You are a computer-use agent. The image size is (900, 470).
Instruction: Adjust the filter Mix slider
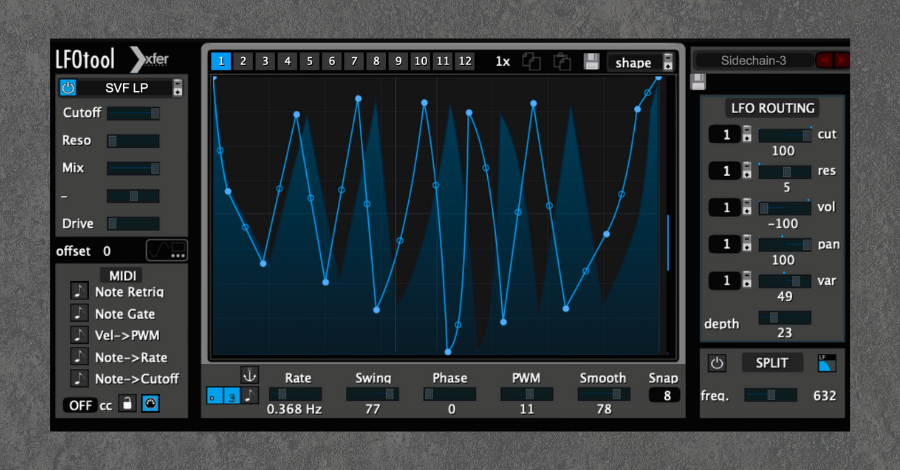click(133, 168)
